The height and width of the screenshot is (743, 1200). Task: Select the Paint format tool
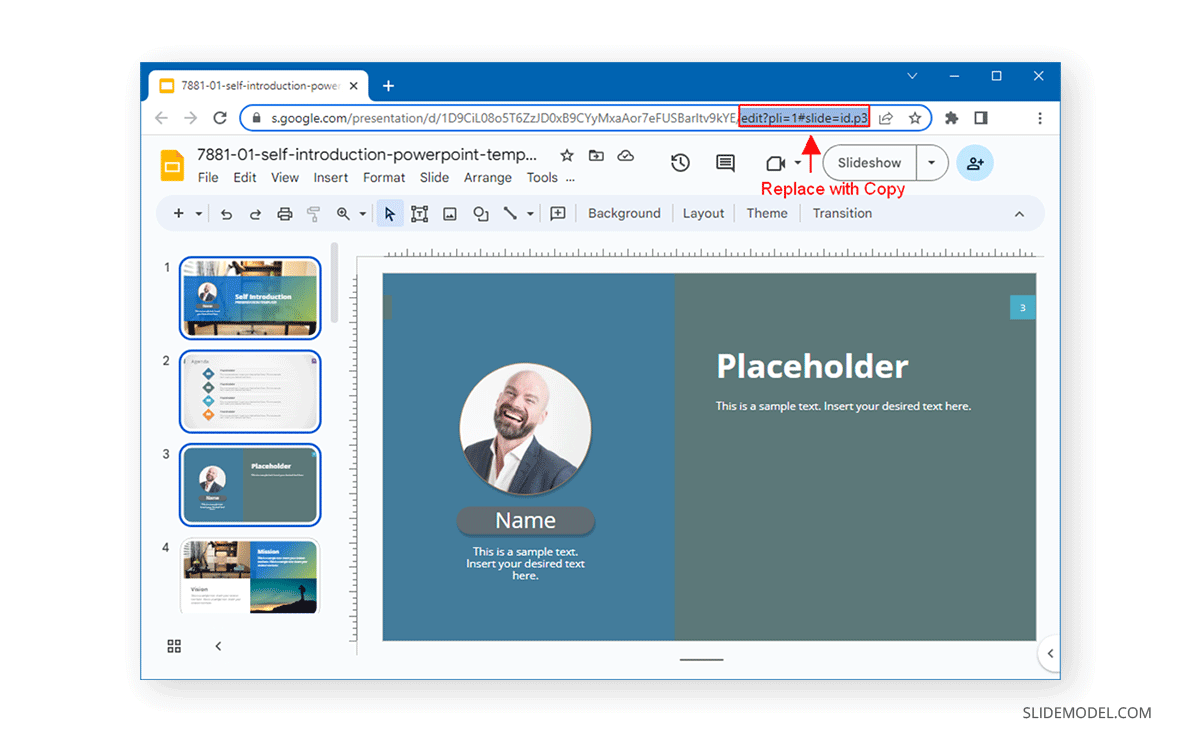point(313,213)
